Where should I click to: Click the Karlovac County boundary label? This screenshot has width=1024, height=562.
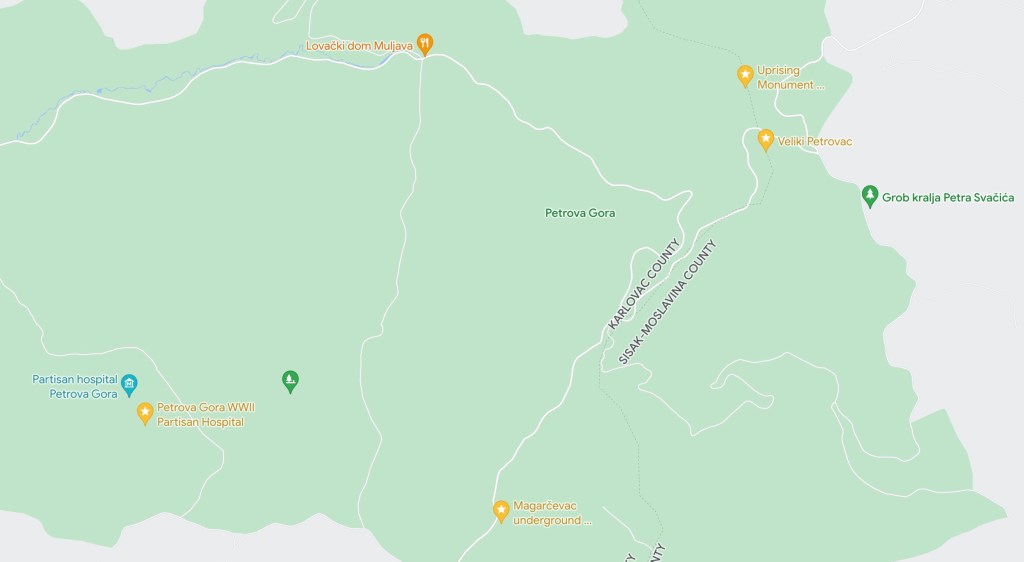(644, 284)
